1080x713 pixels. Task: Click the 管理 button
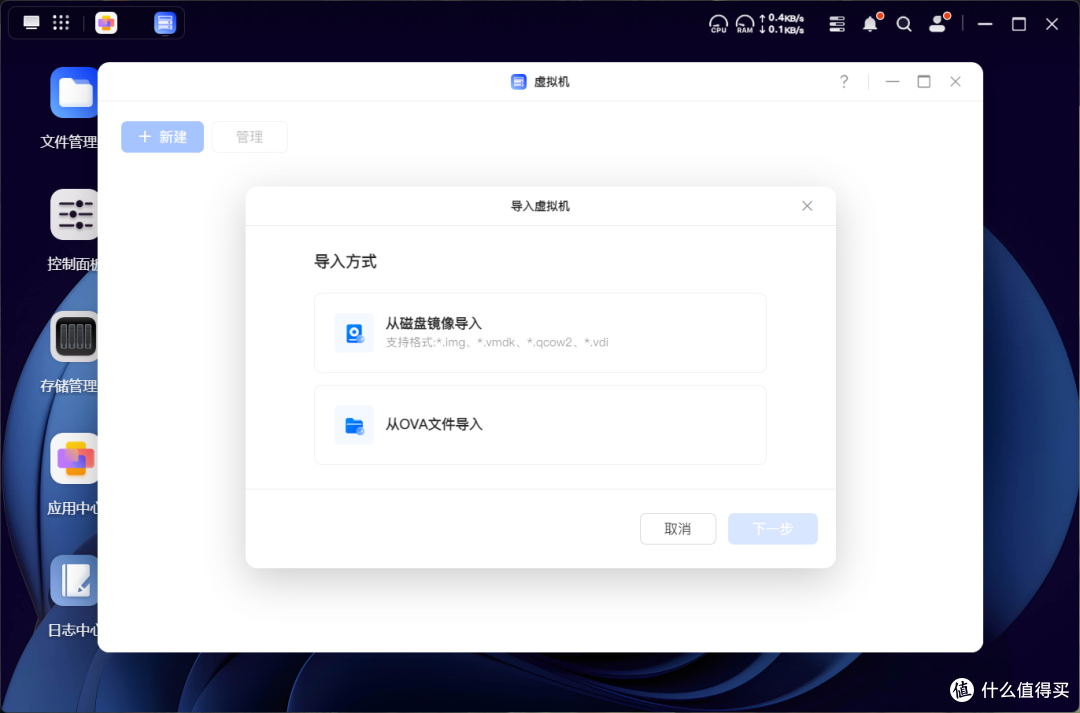(249, 137)
